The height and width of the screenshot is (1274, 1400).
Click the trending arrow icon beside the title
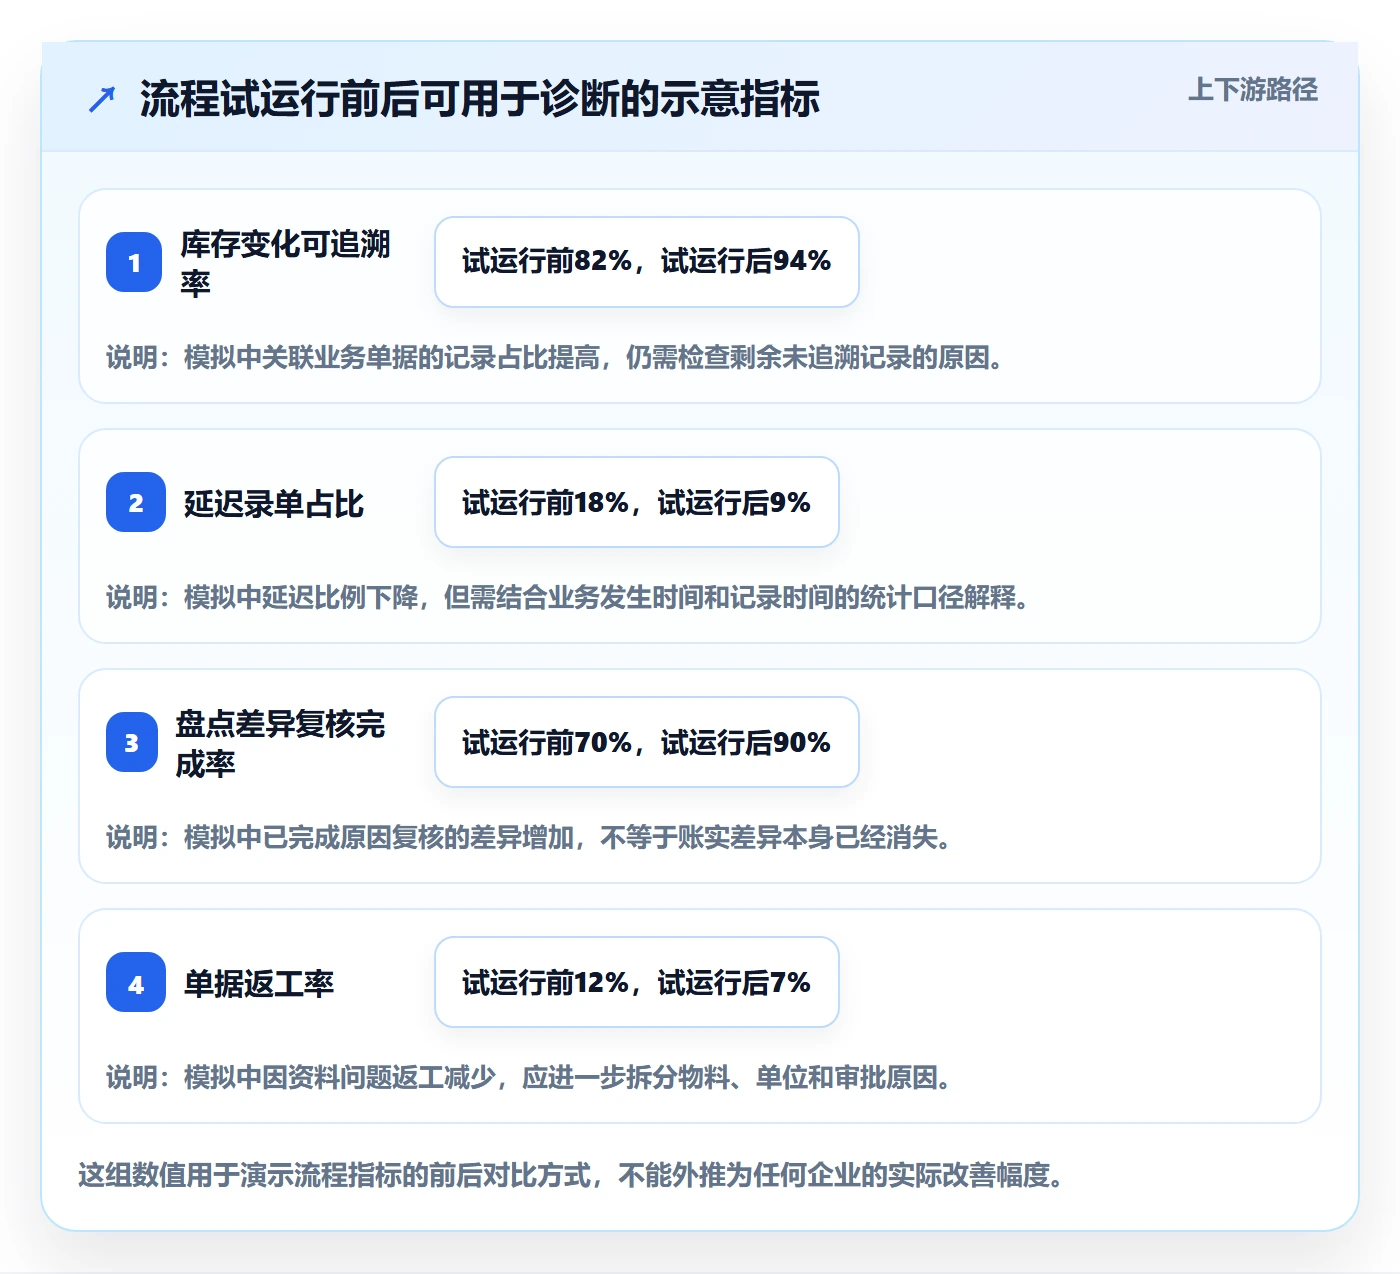point(102,99)
